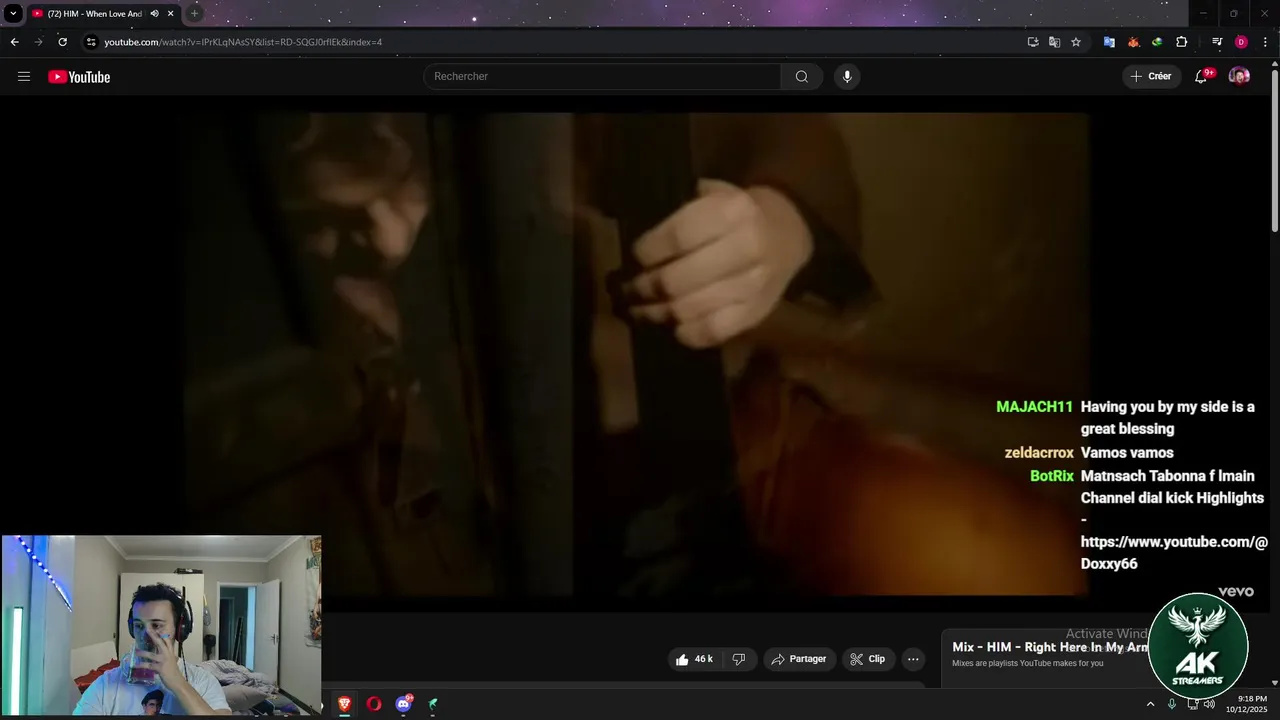
Task: Show hidden system tray icons chevron
Action: click(1150, 704)
